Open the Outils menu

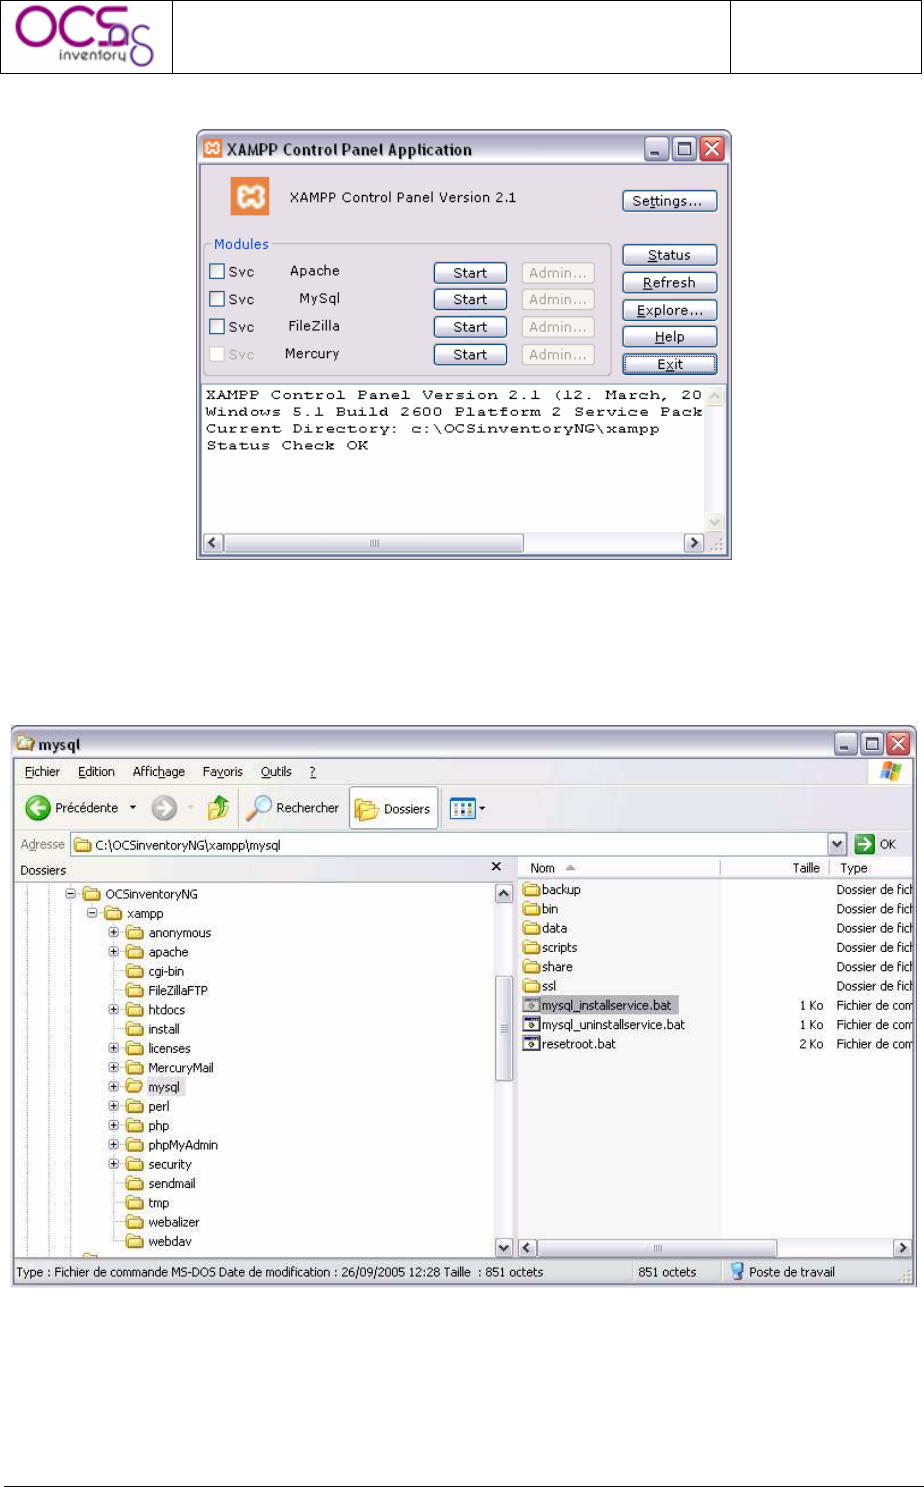click(276, 772)
